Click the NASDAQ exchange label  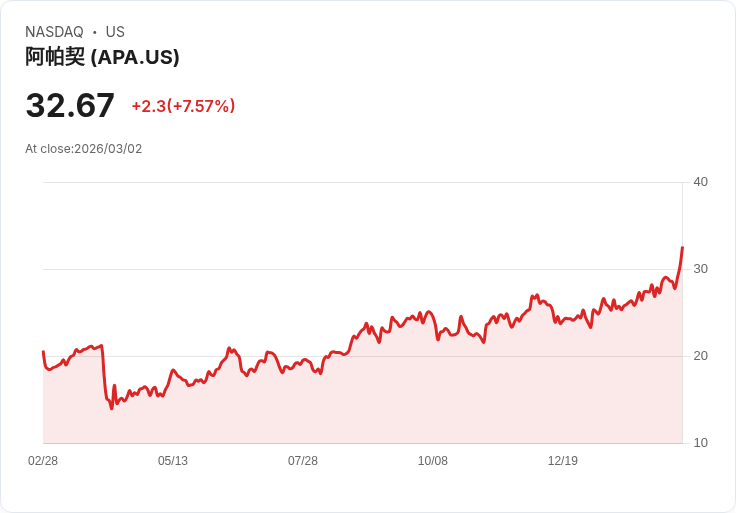(54, 32)
